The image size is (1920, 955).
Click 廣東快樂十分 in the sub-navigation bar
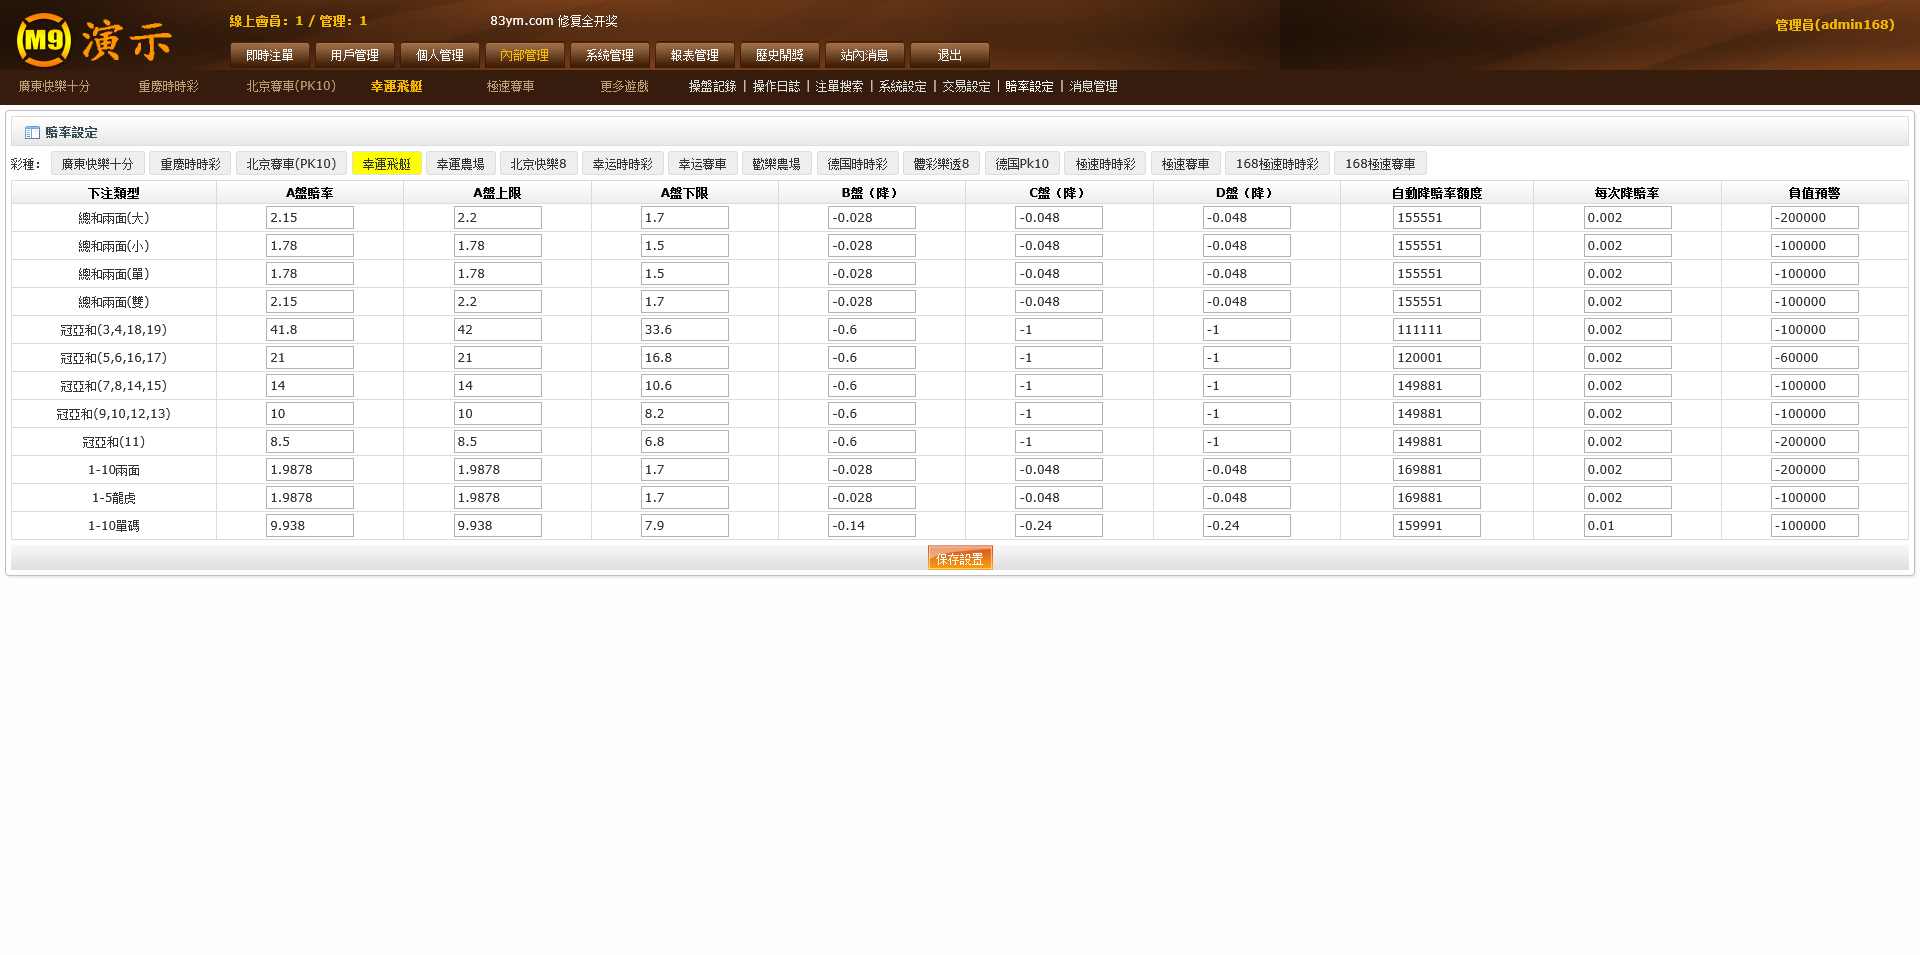54,87
